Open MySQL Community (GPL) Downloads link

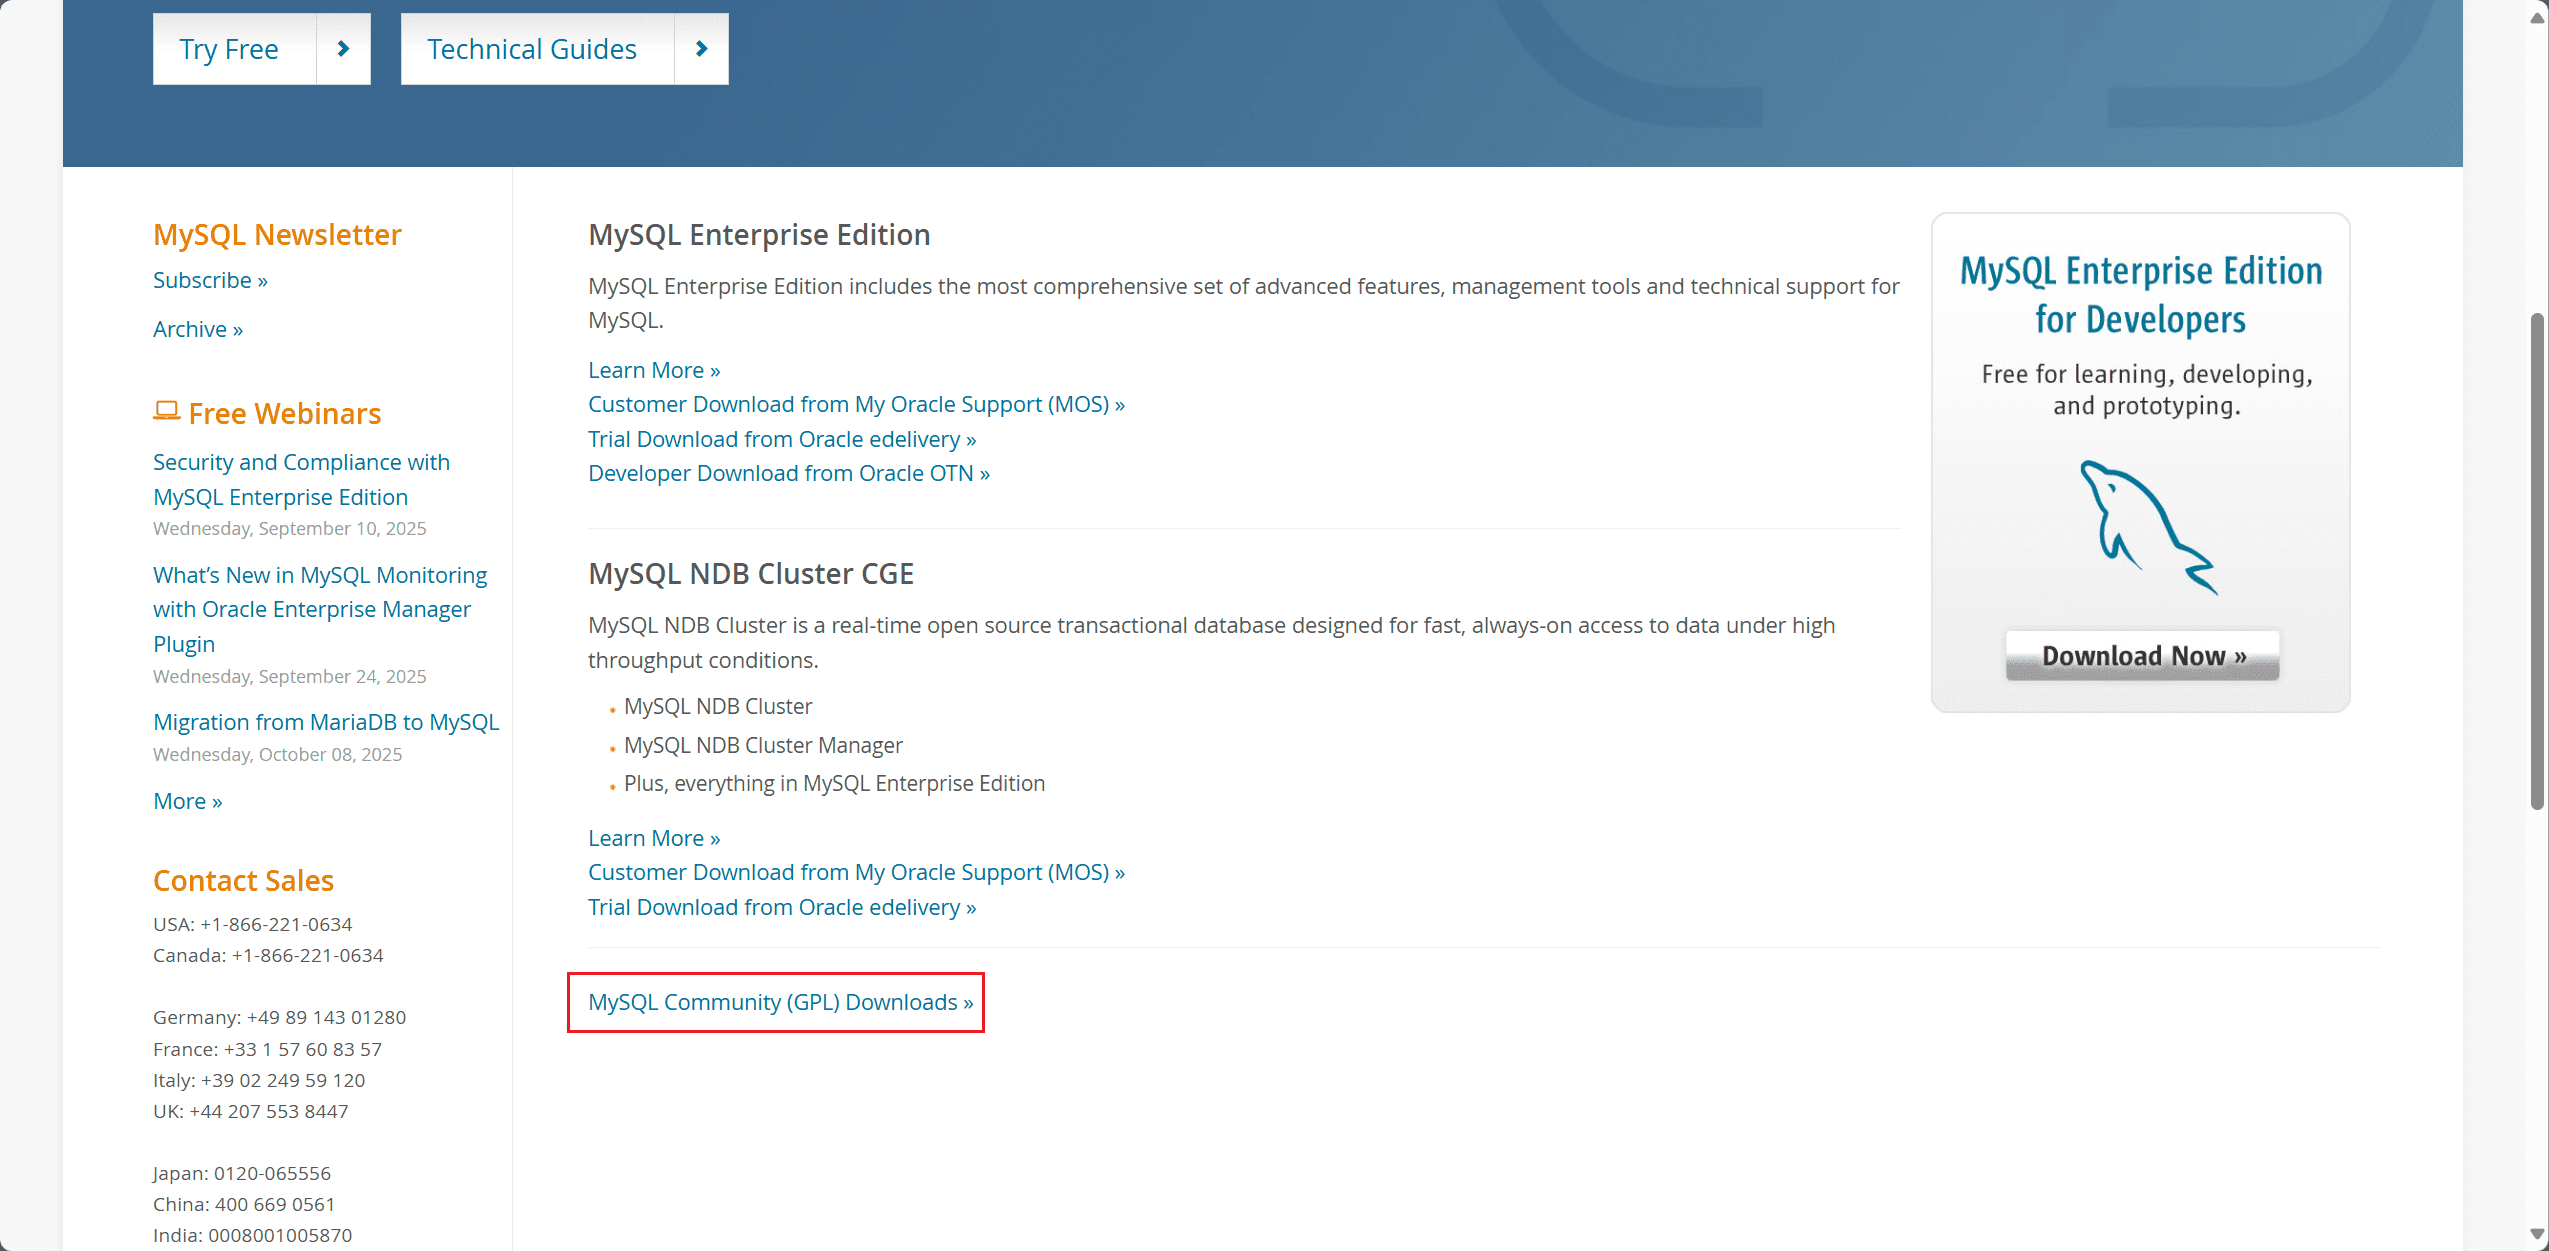(x=780, y=1002)
